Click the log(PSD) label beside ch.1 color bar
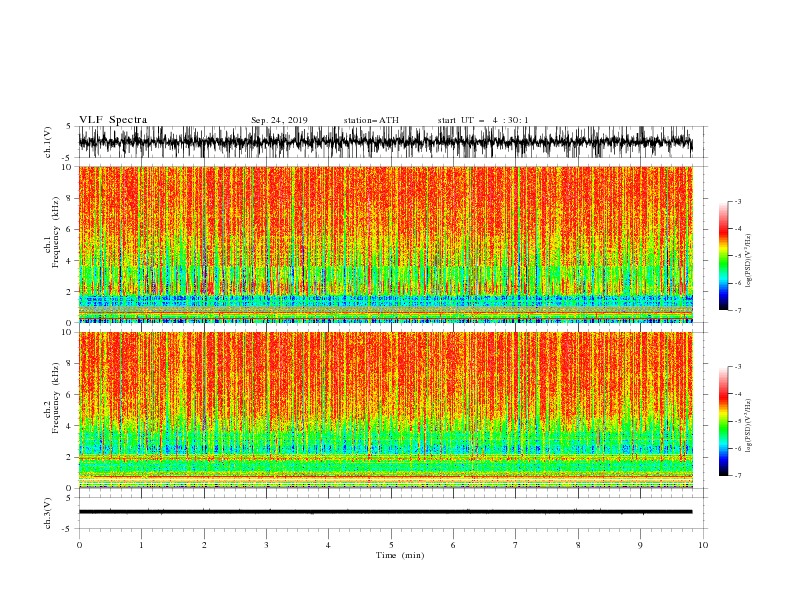This screenshot has width=792, height=612. pyautogui.click(x=748, y=261)
